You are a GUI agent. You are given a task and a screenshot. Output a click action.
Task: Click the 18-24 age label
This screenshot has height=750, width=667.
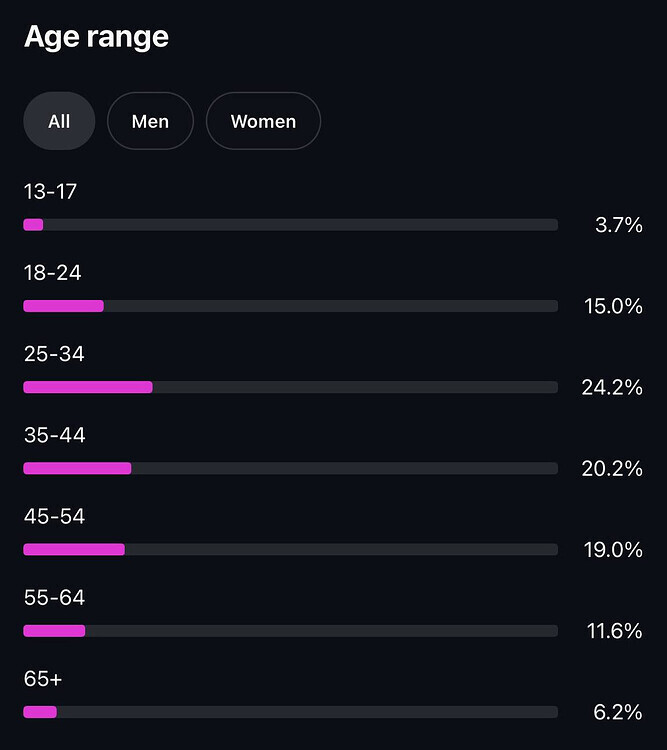pos(52,272)
